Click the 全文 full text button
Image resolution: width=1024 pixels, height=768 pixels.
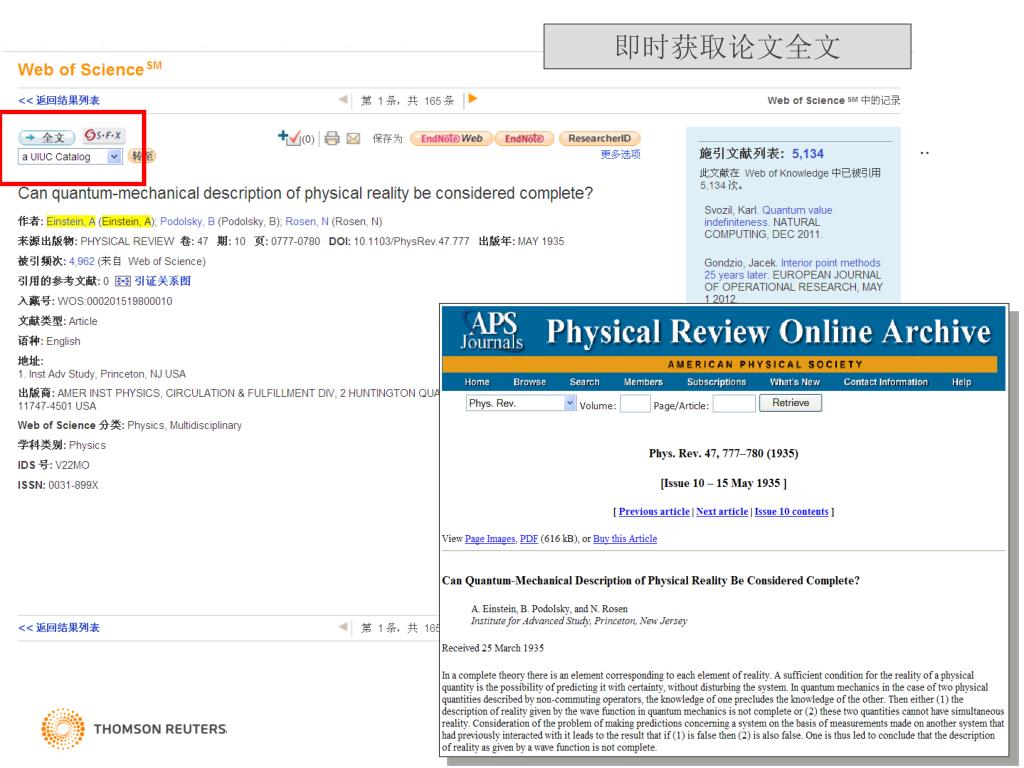click(46, 137)
